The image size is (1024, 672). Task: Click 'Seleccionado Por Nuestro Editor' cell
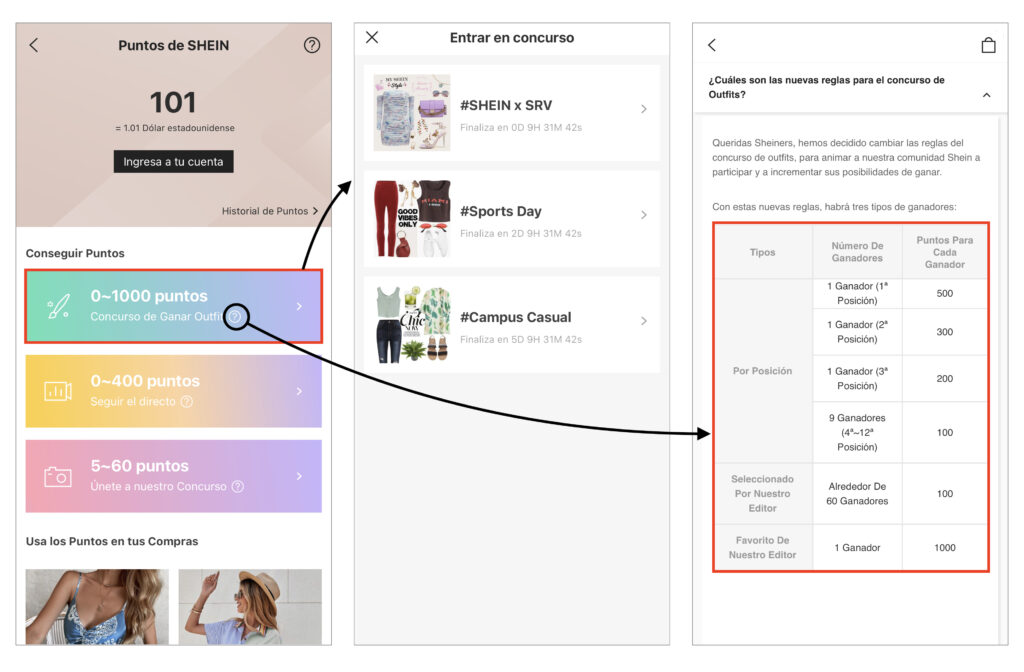[x=763, y=494]
